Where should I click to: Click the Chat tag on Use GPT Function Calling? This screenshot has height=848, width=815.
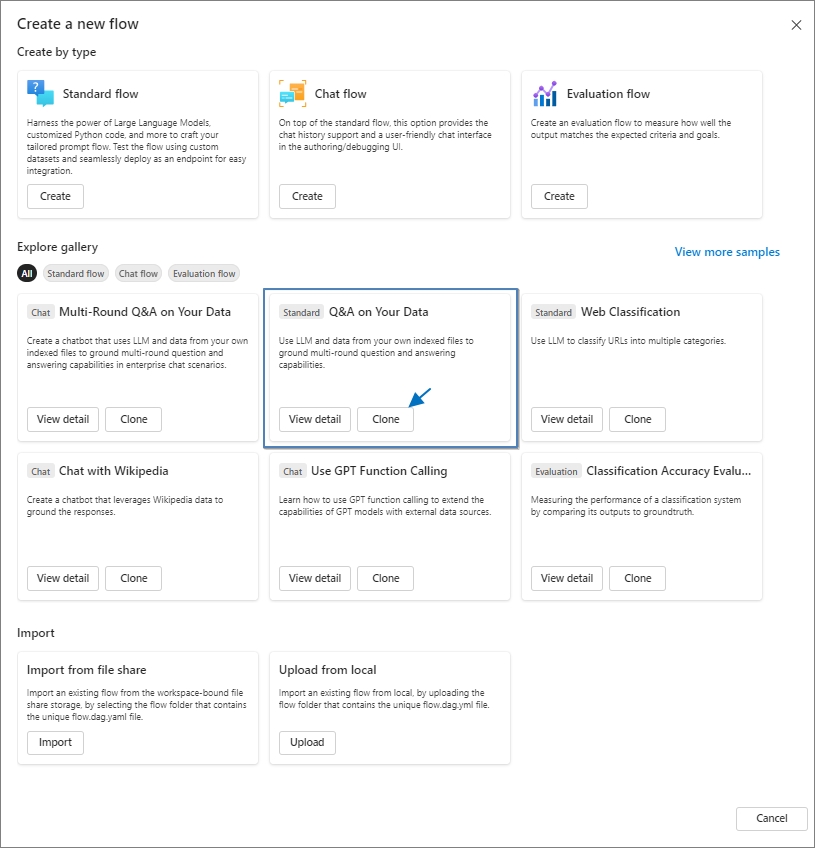(293, 472)
